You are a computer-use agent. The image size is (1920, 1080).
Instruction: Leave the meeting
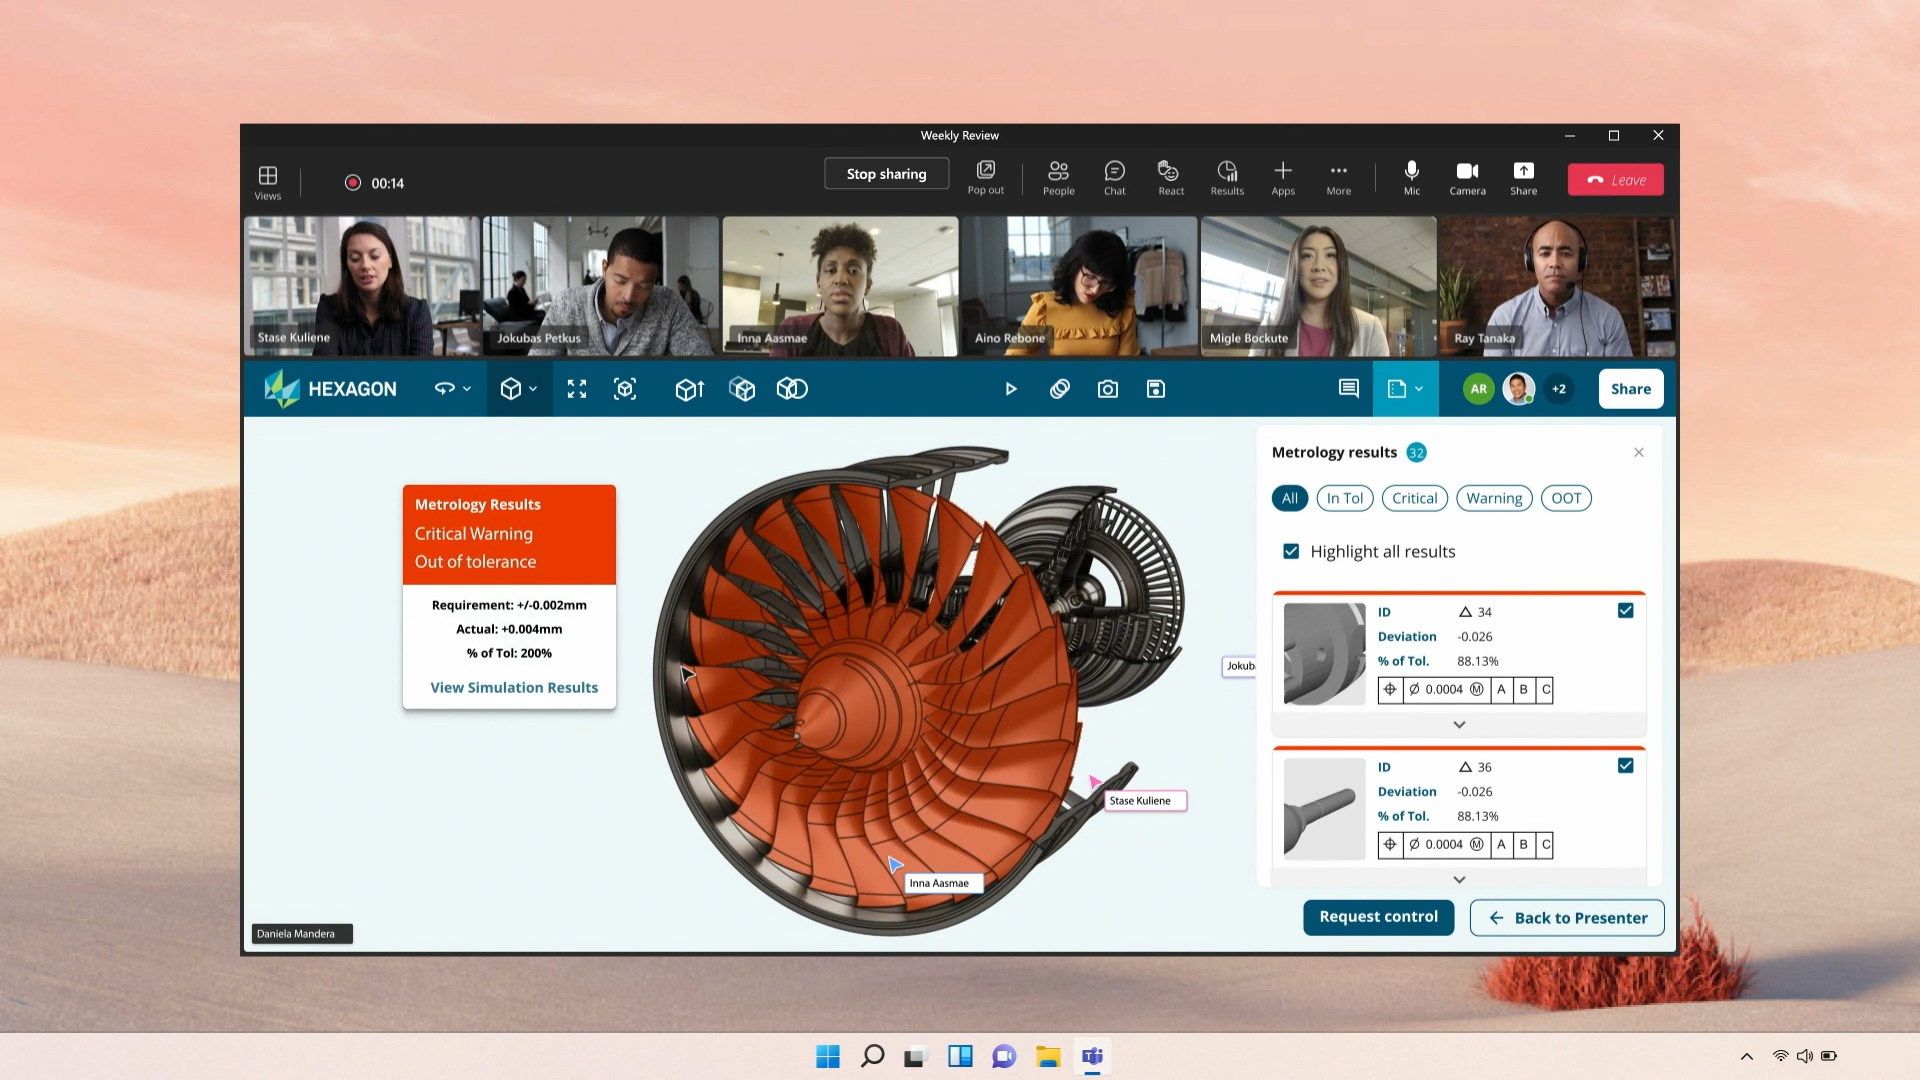1615,180
